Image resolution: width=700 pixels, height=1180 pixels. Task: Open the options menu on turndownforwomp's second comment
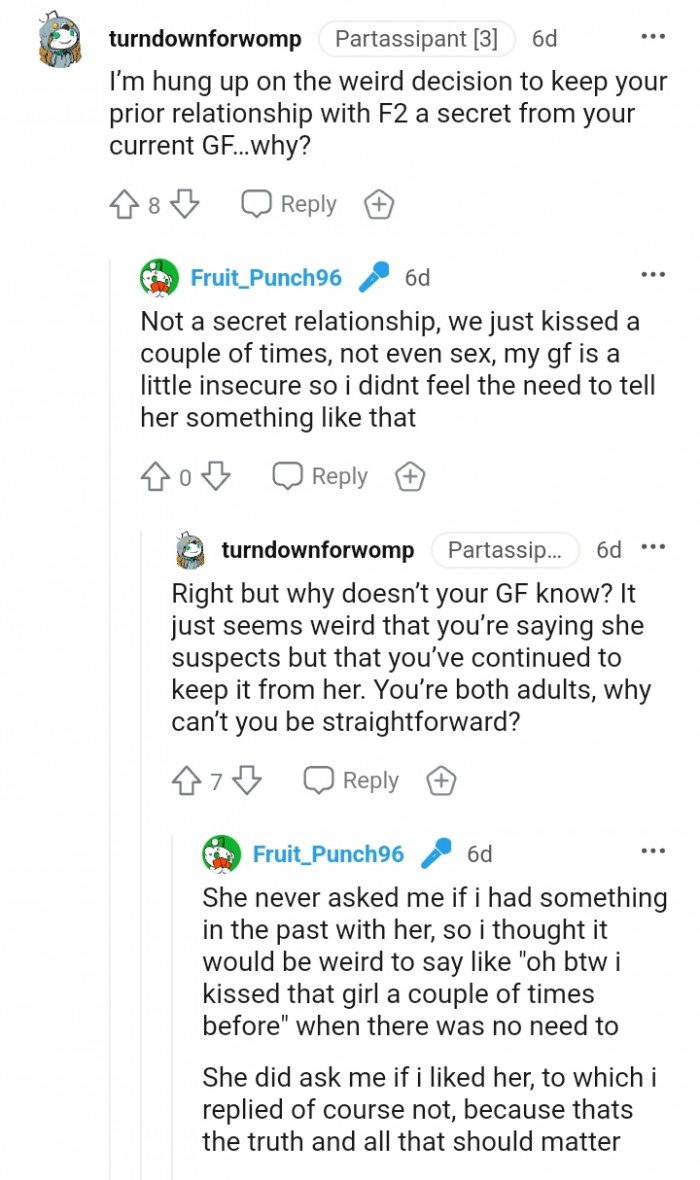(x=653, y=545)
